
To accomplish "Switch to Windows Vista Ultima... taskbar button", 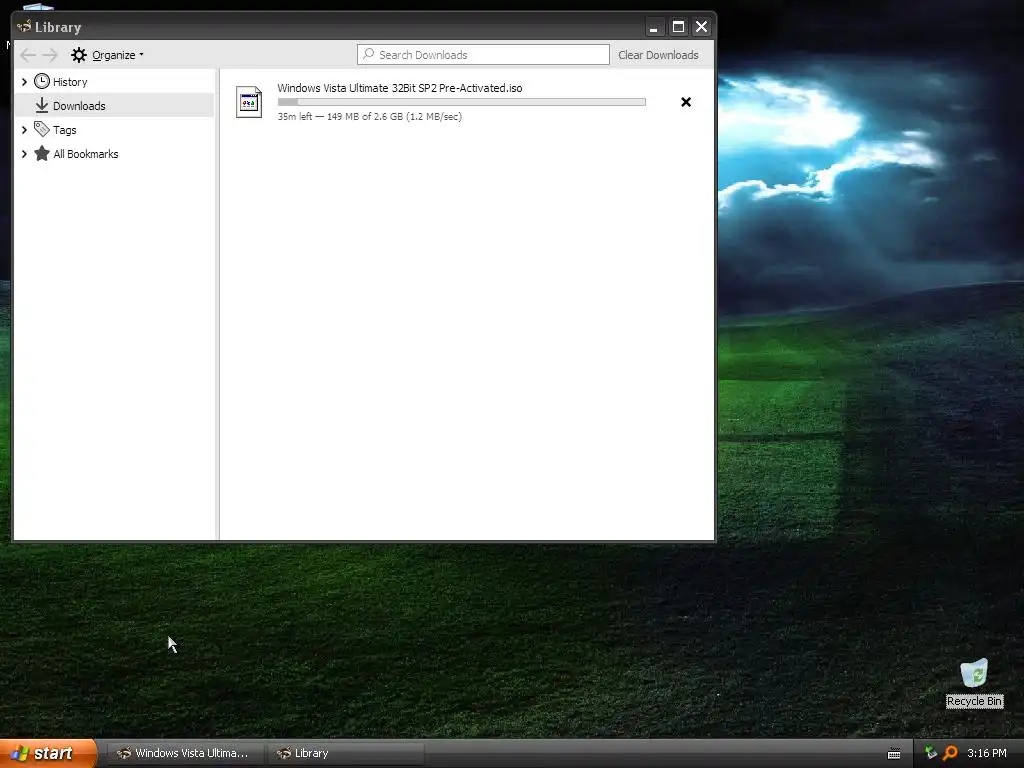I will point(185,753).
